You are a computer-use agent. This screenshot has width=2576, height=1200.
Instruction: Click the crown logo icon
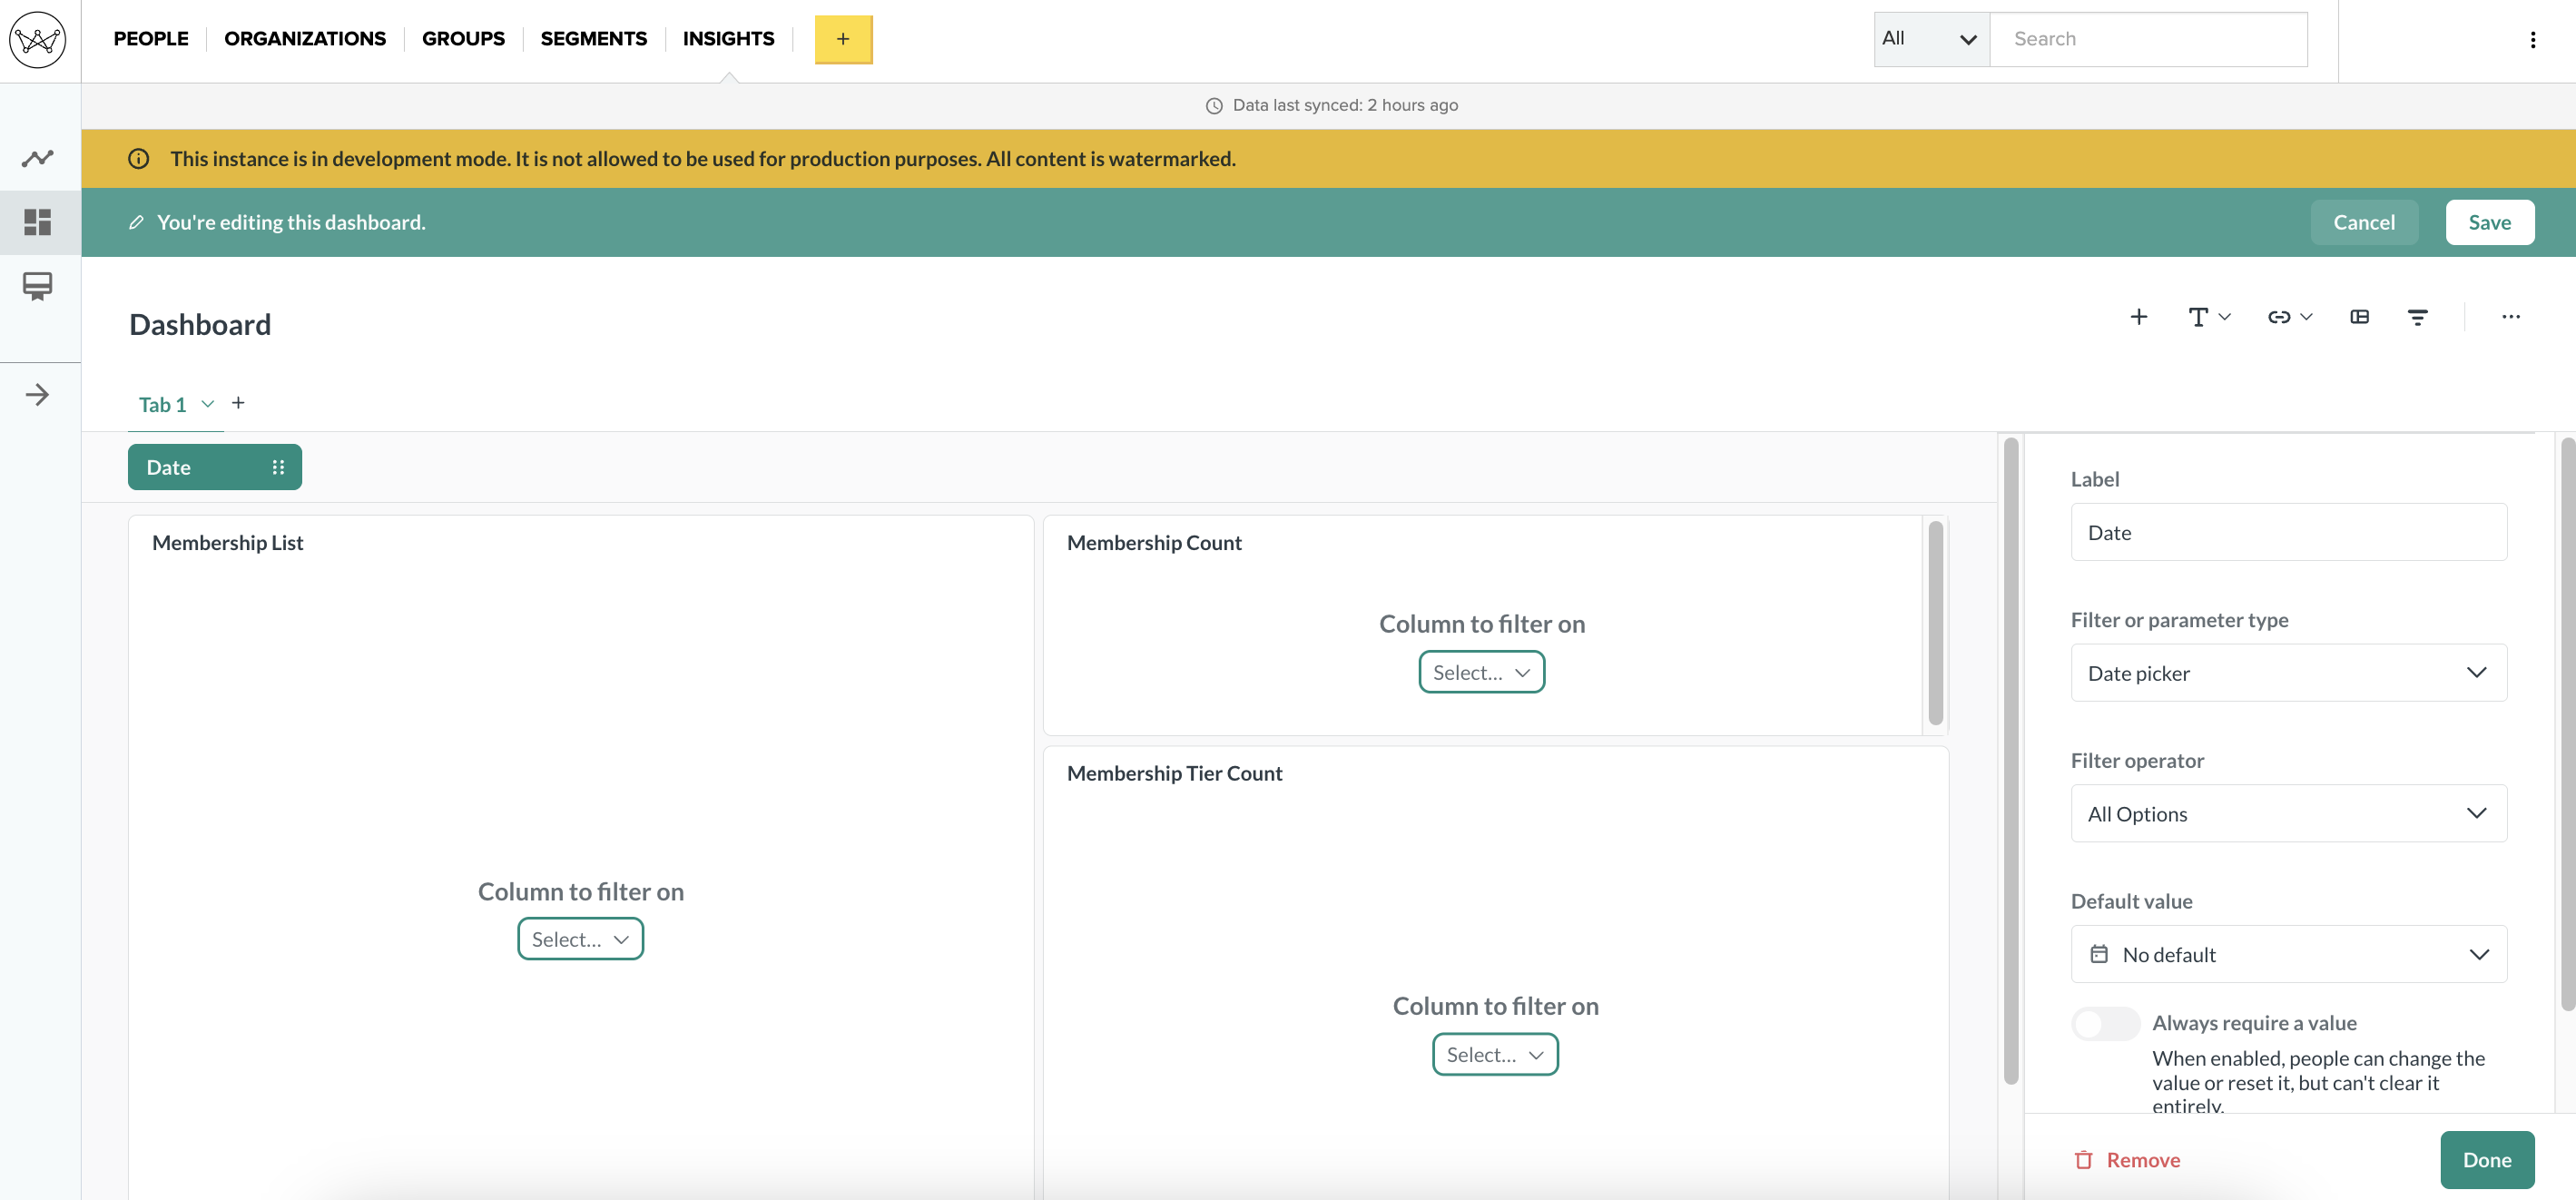pos(38,40)
